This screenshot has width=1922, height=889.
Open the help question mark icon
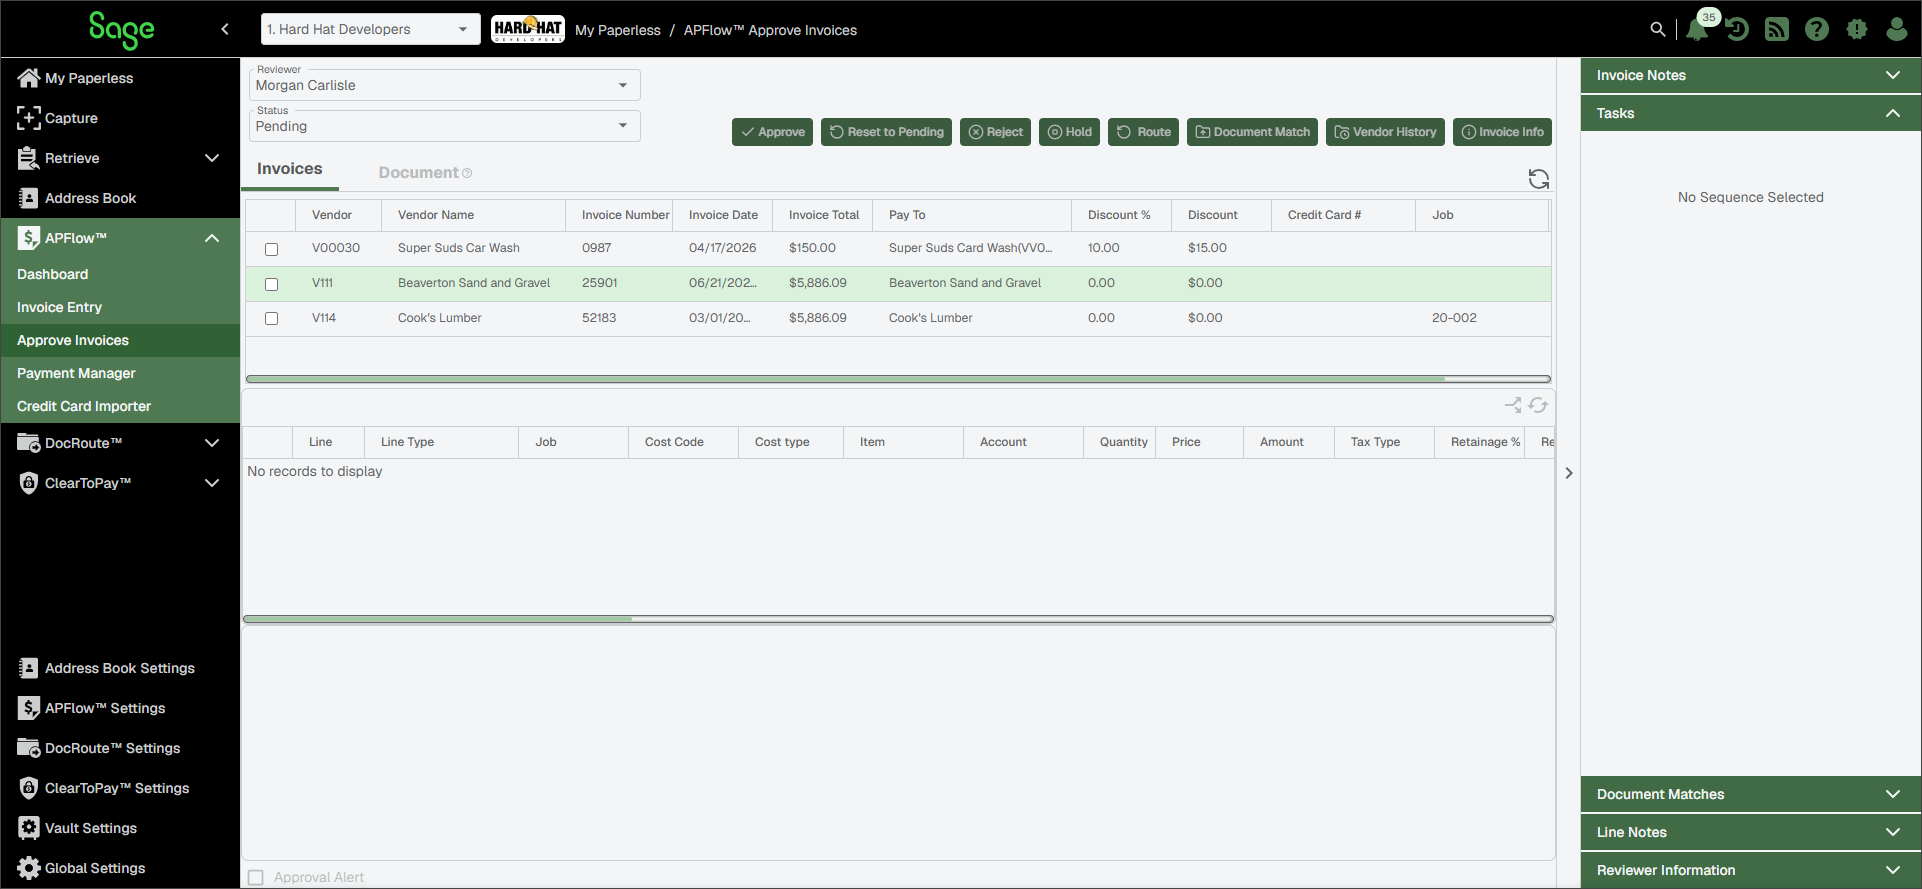[x=1817, y=30]
